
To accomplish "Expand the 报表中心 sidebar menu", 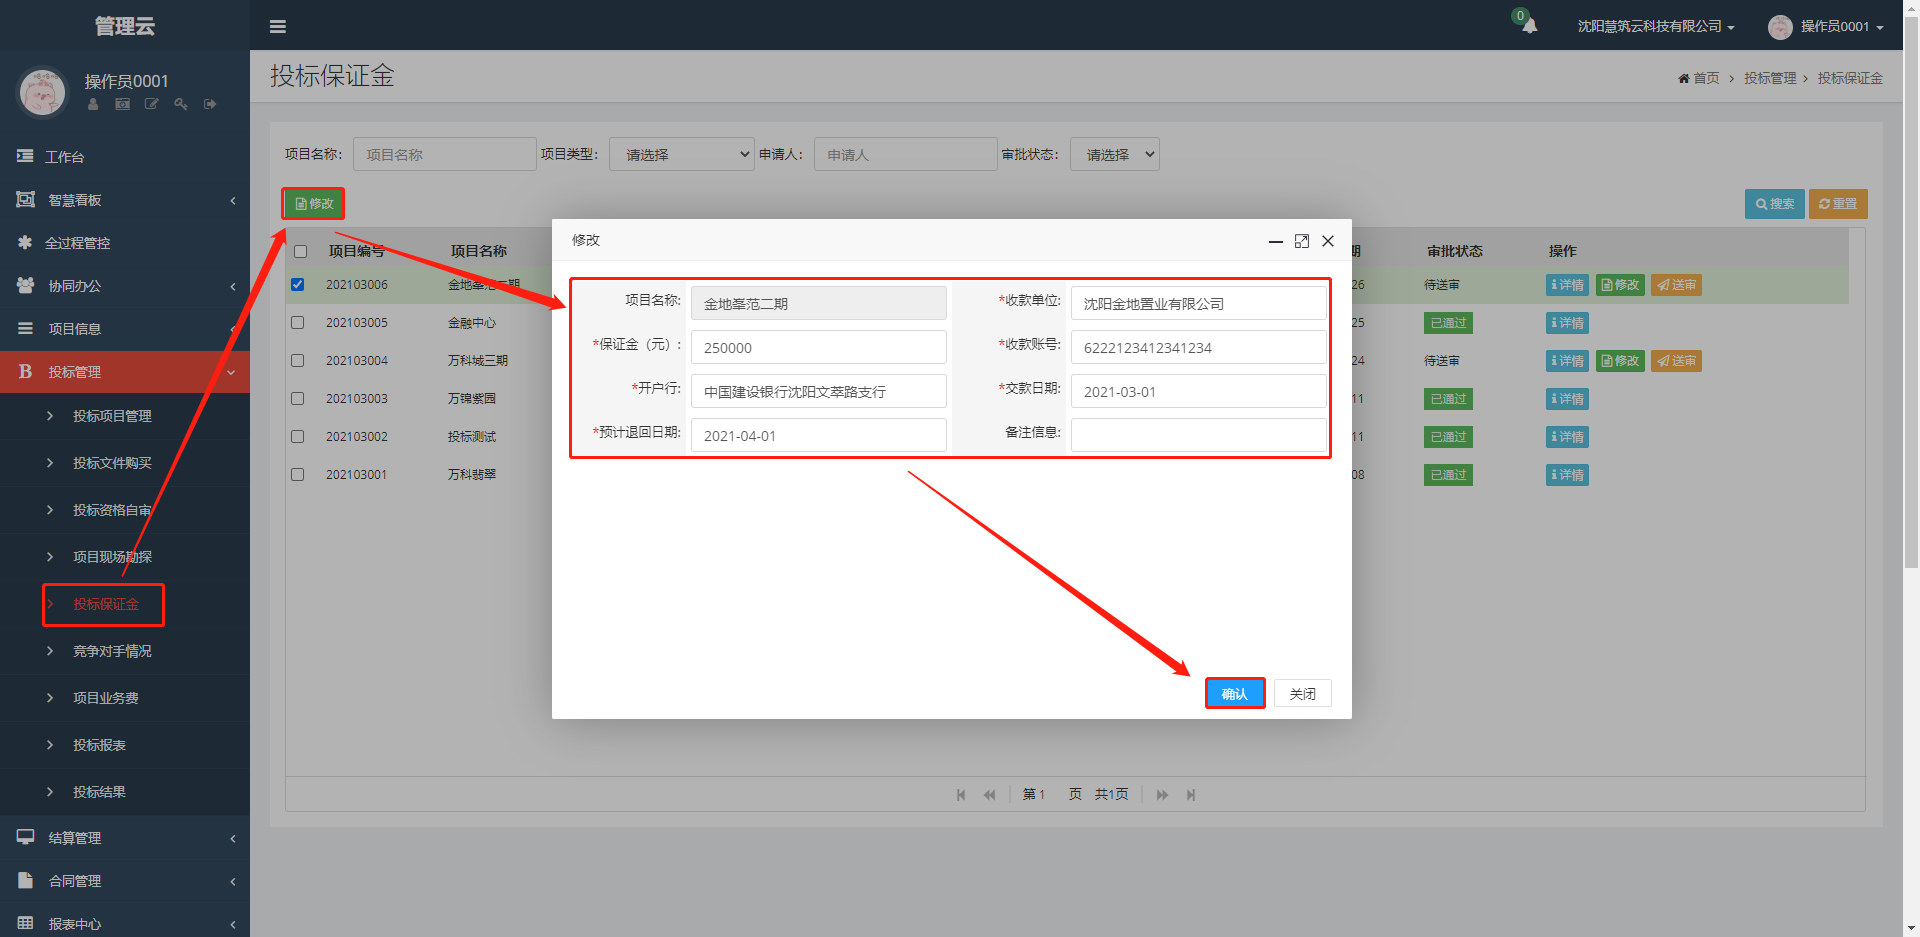I will point(125,923).
